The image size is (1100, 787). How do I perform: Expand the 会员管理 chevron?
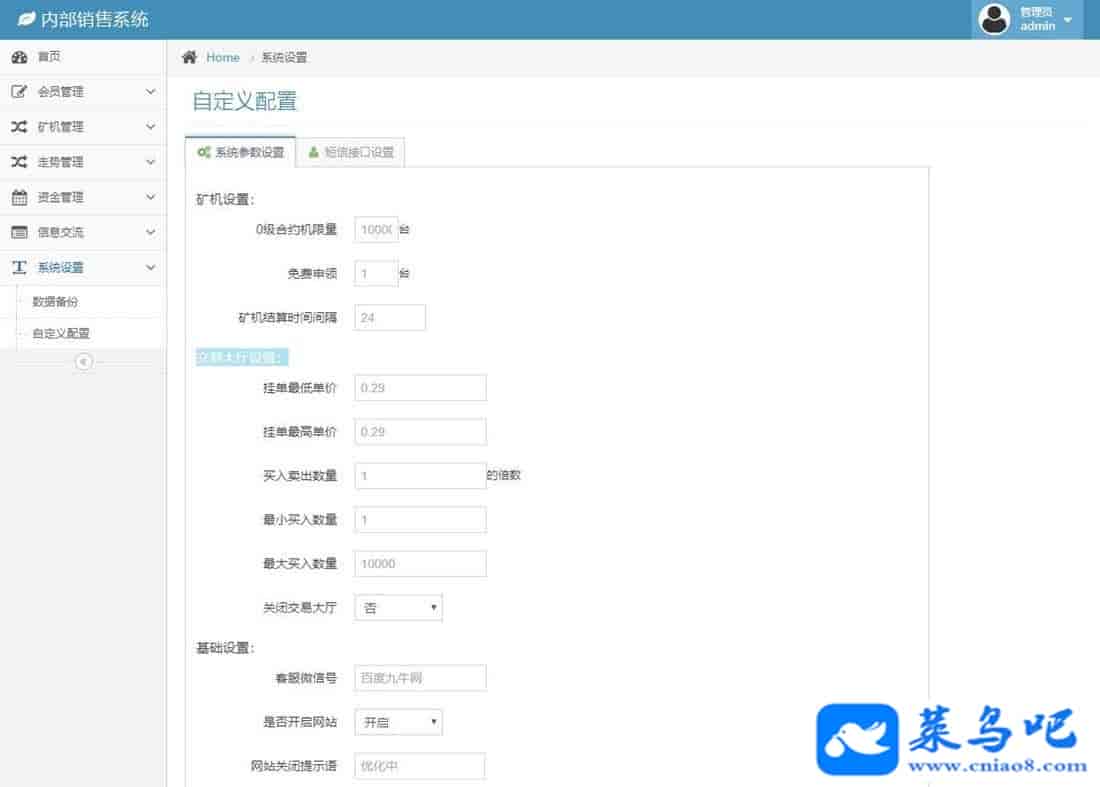[151, 92]
